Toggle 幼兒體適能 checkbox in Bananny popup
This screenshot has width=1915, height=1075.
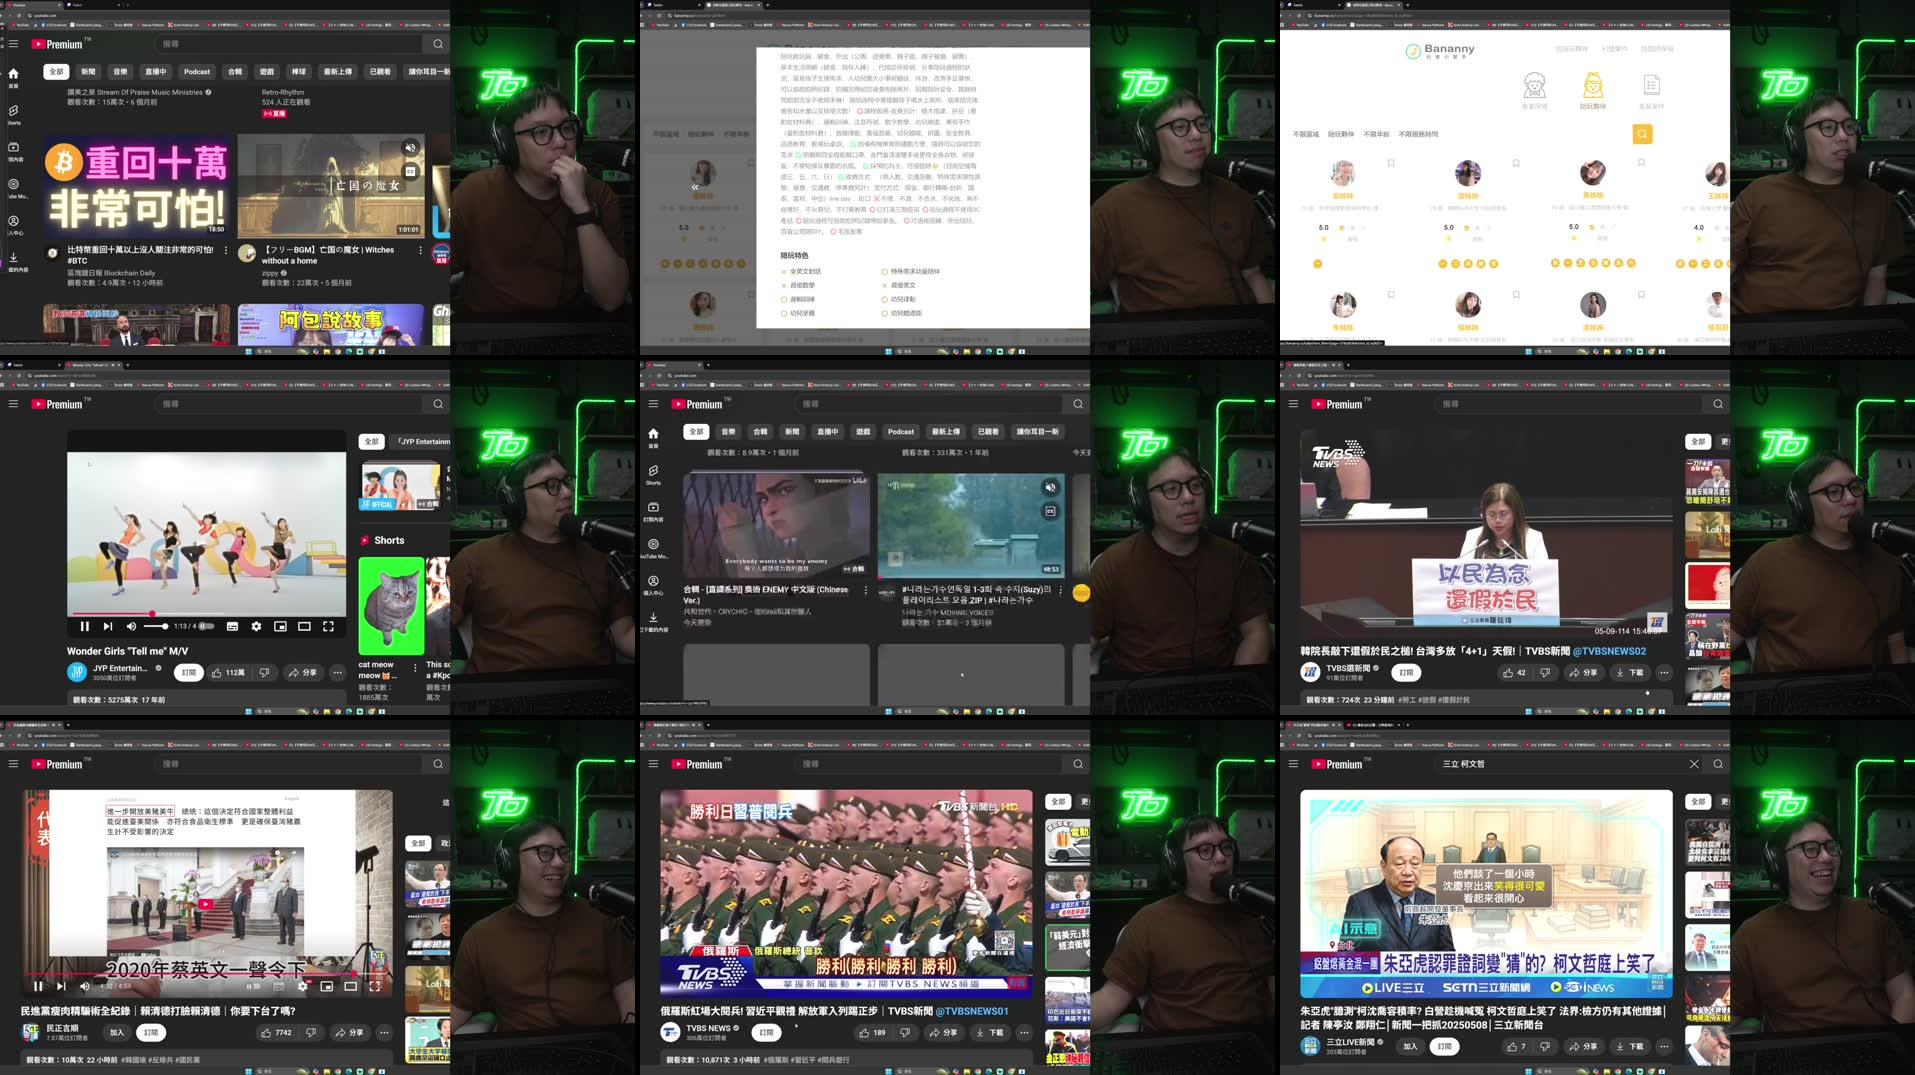pos(884,313)
